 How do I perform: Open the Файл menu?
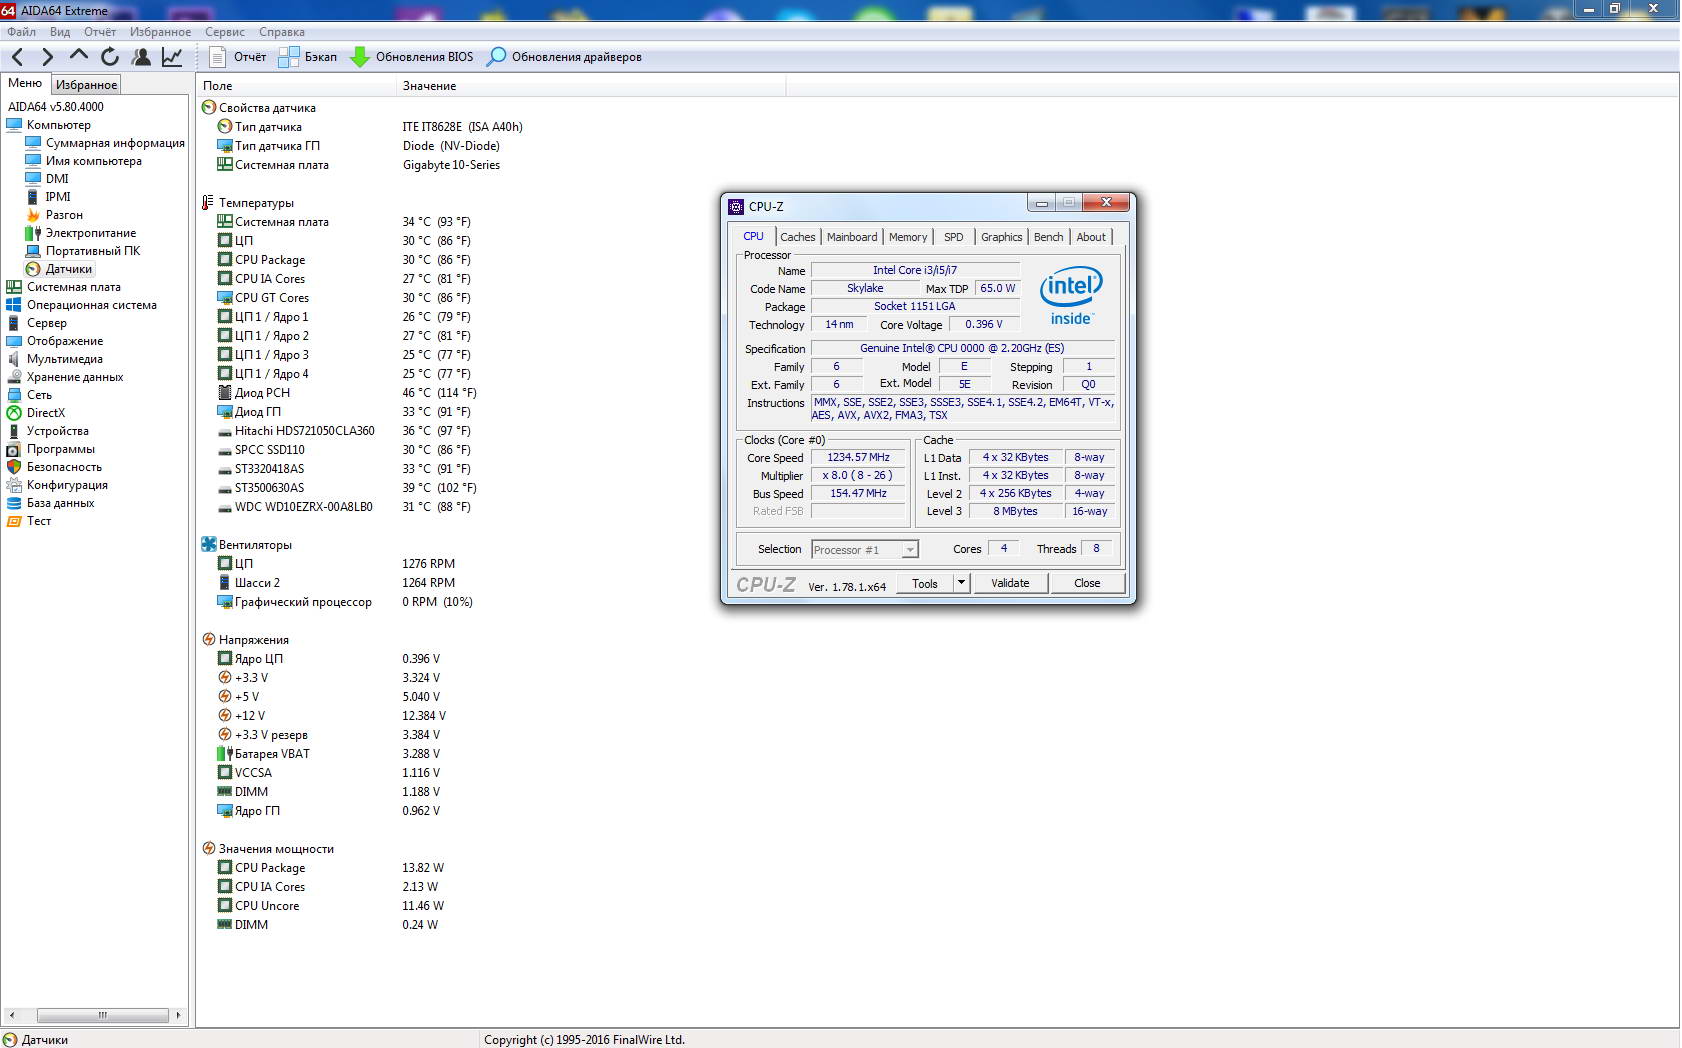(x=21, y=32)
